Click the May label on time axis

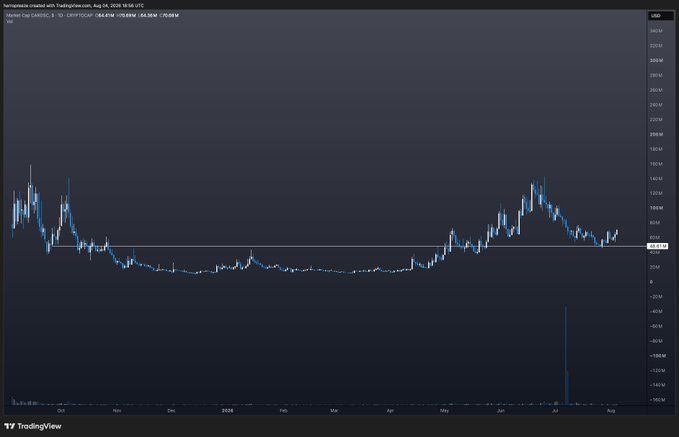tap(444, 411)
